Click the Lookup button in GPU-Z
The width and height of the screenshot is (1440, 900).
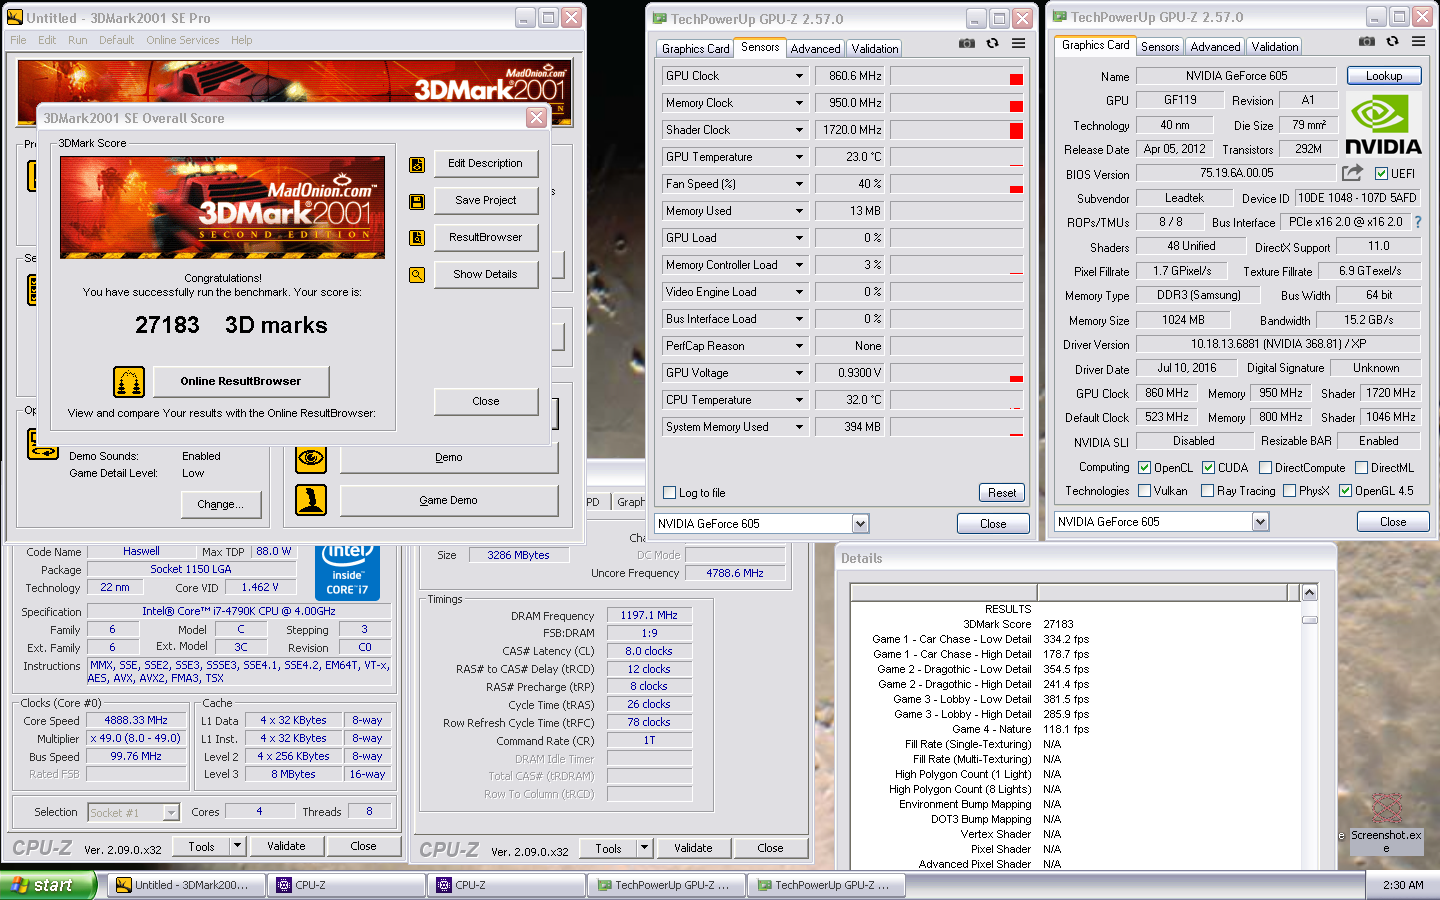[x=1384, y=76]
